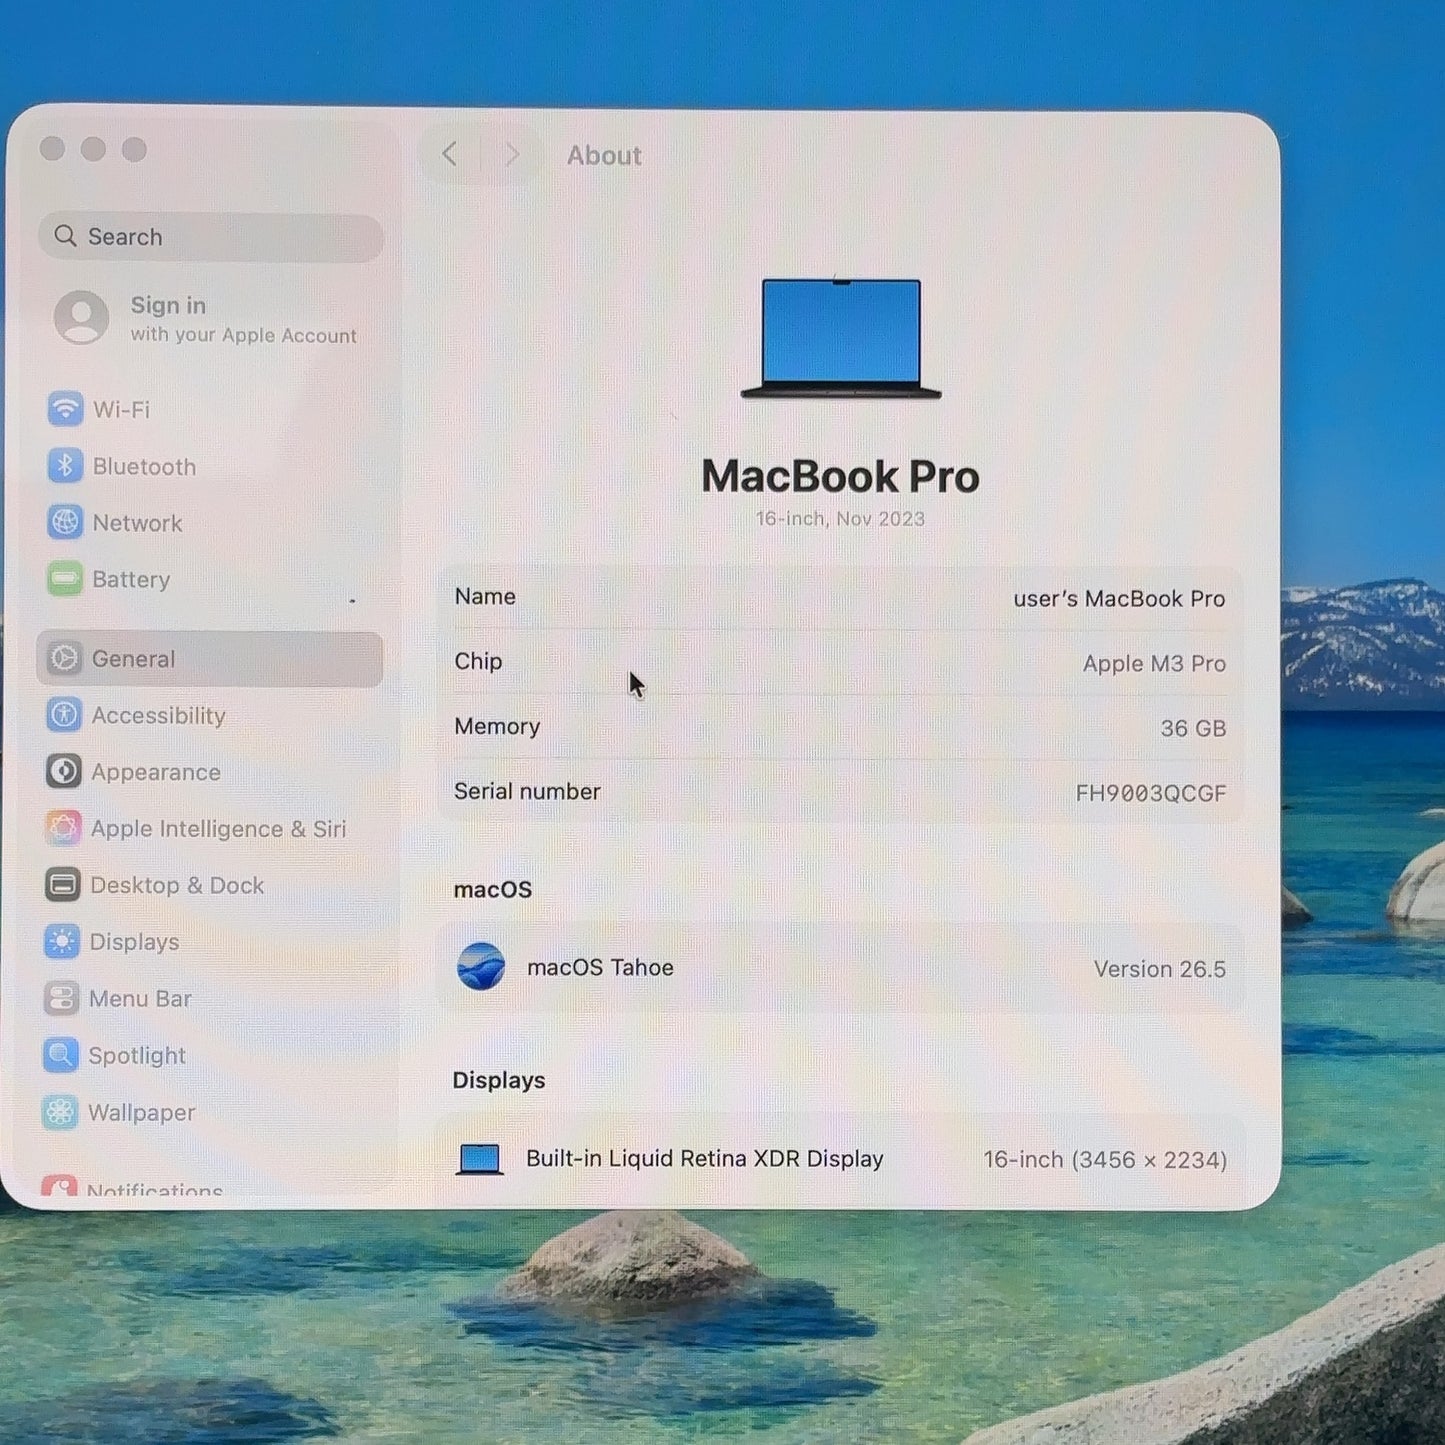Click the serial number FH9003QCGF
This screenshot has width=1445, height=1445.
pos(1150,793)
